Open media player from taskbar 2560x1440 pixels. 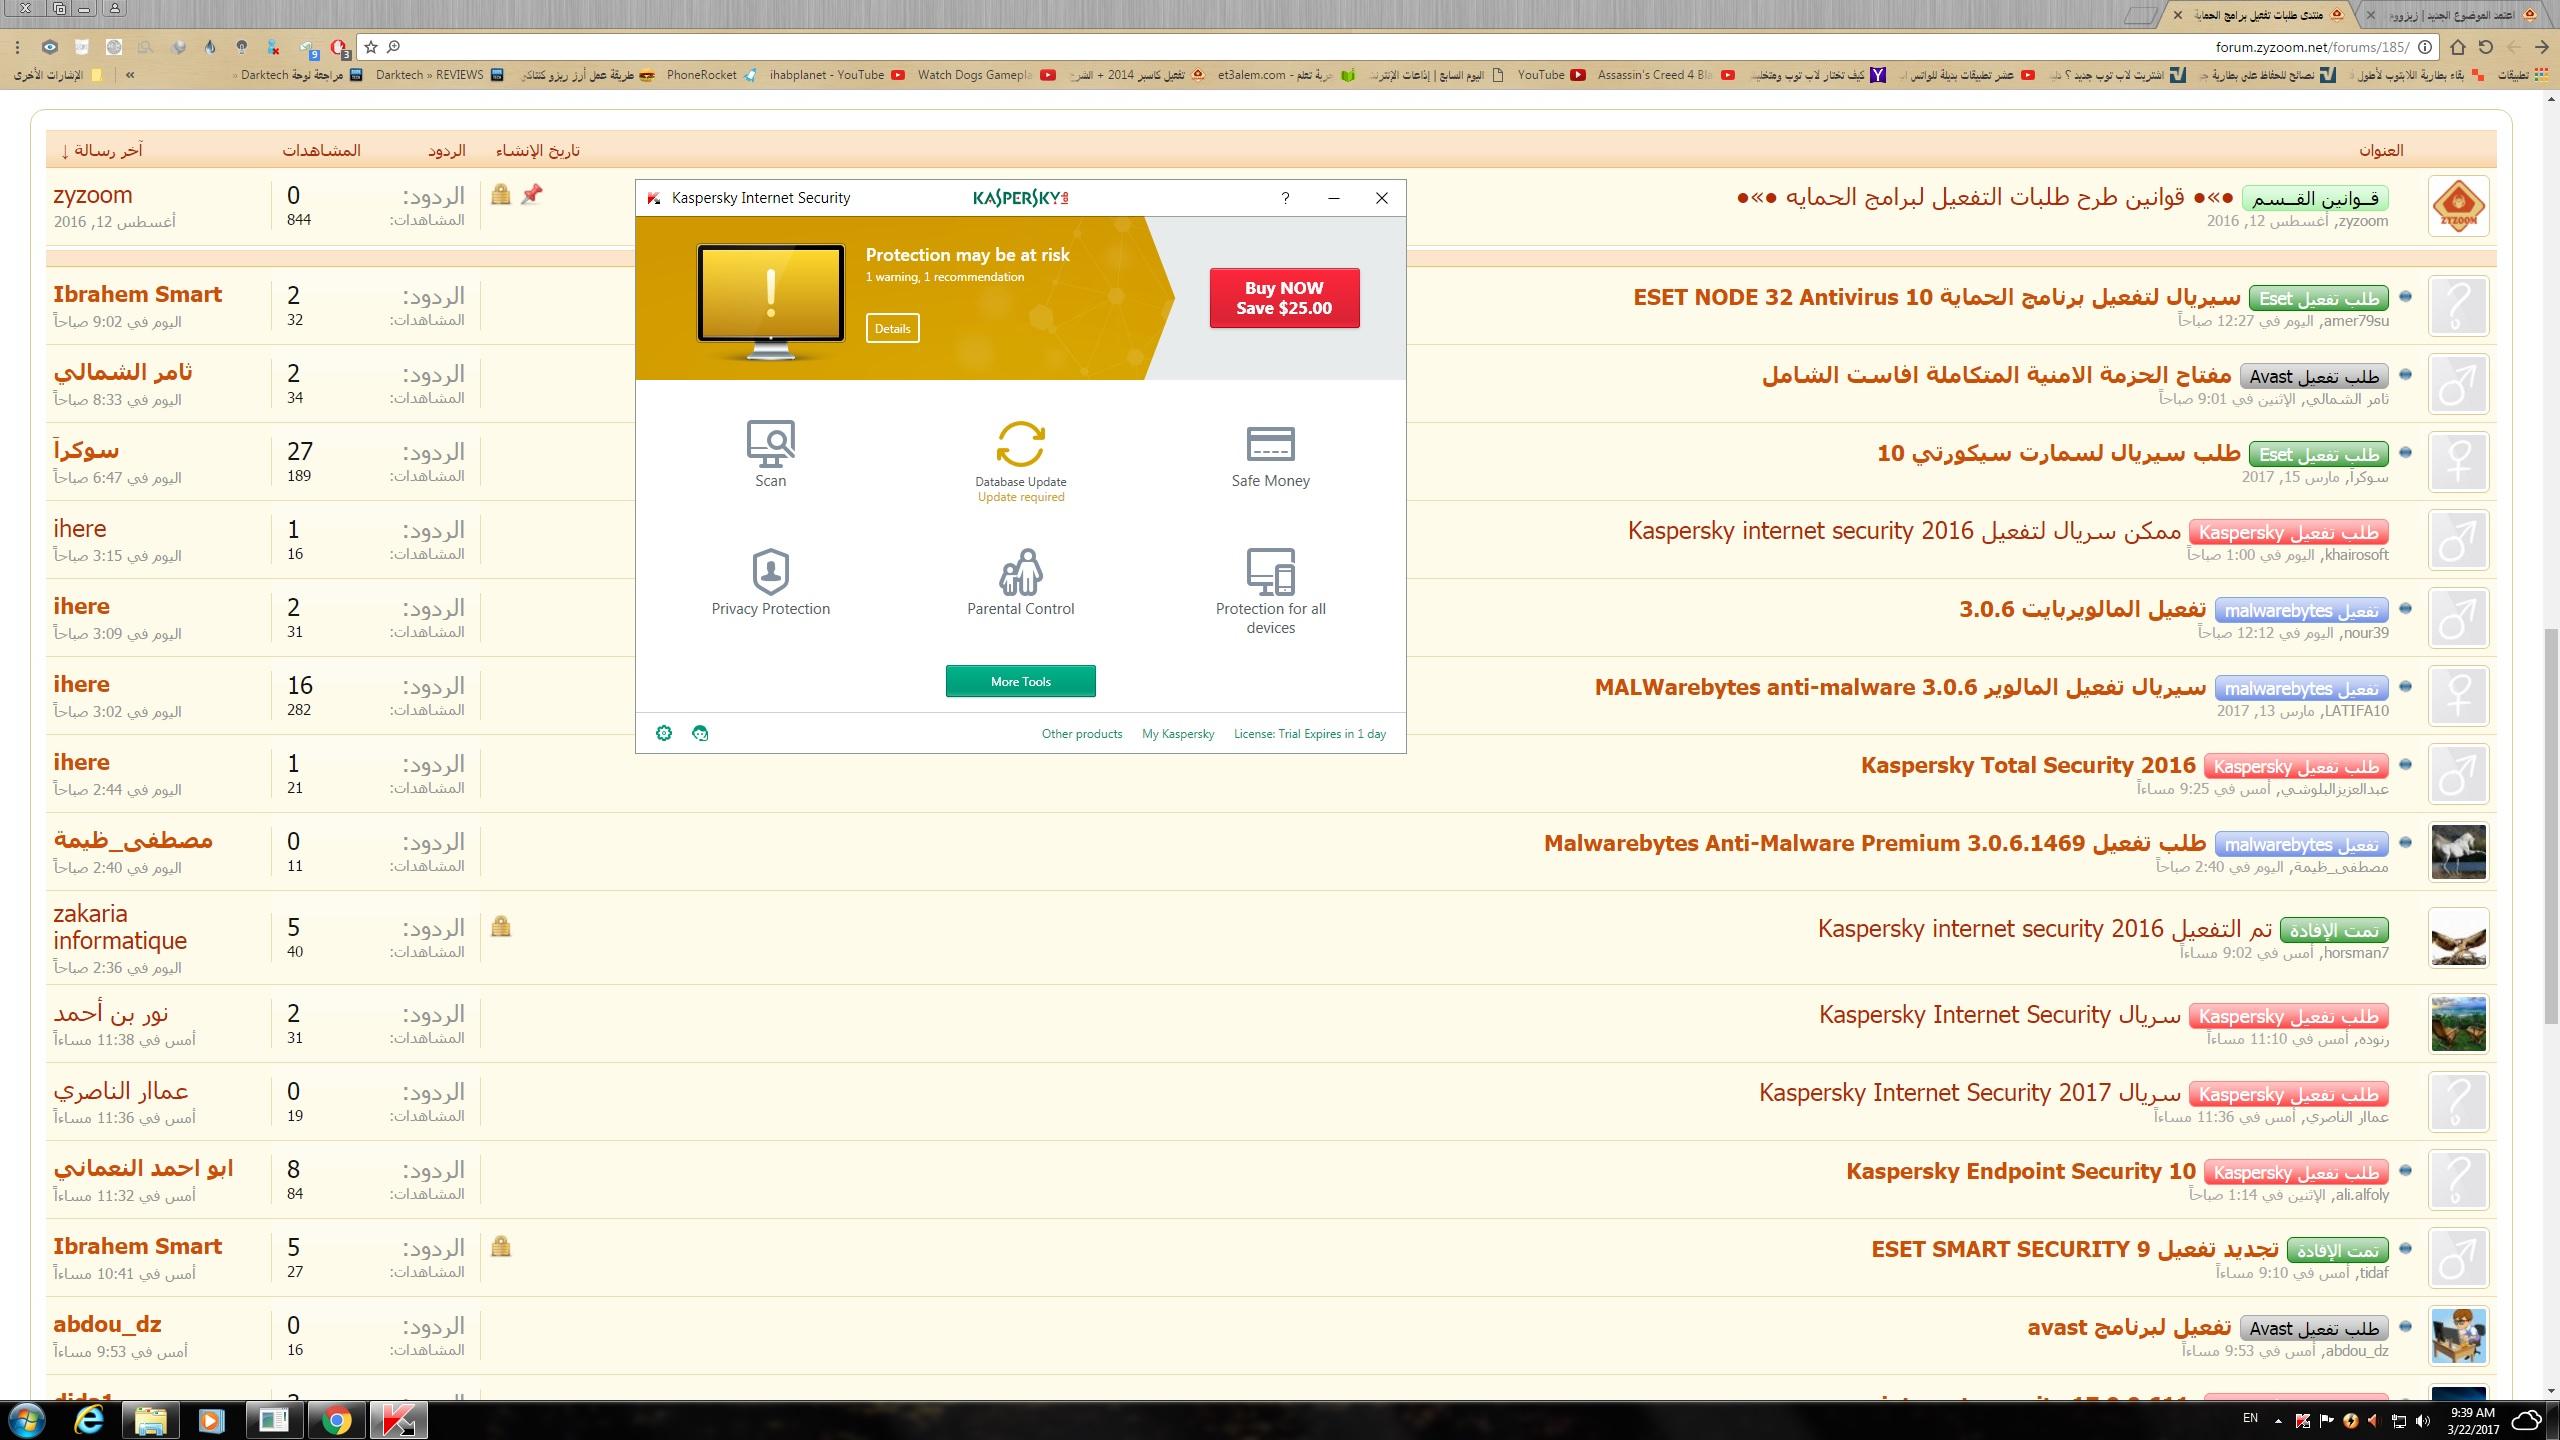pos(211,1420)
